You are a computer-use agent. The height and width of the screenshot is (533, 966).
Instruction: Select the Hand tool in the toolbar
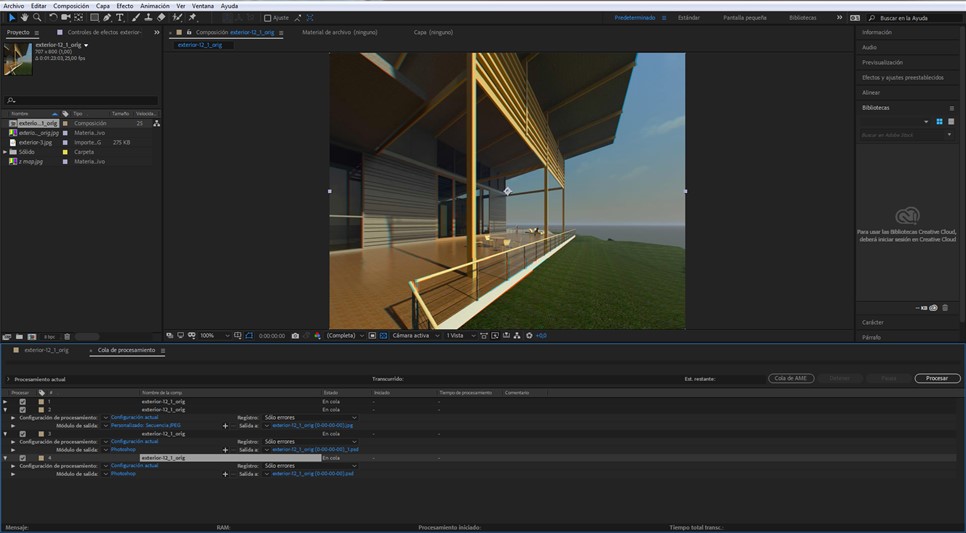(x=24, y=17)
